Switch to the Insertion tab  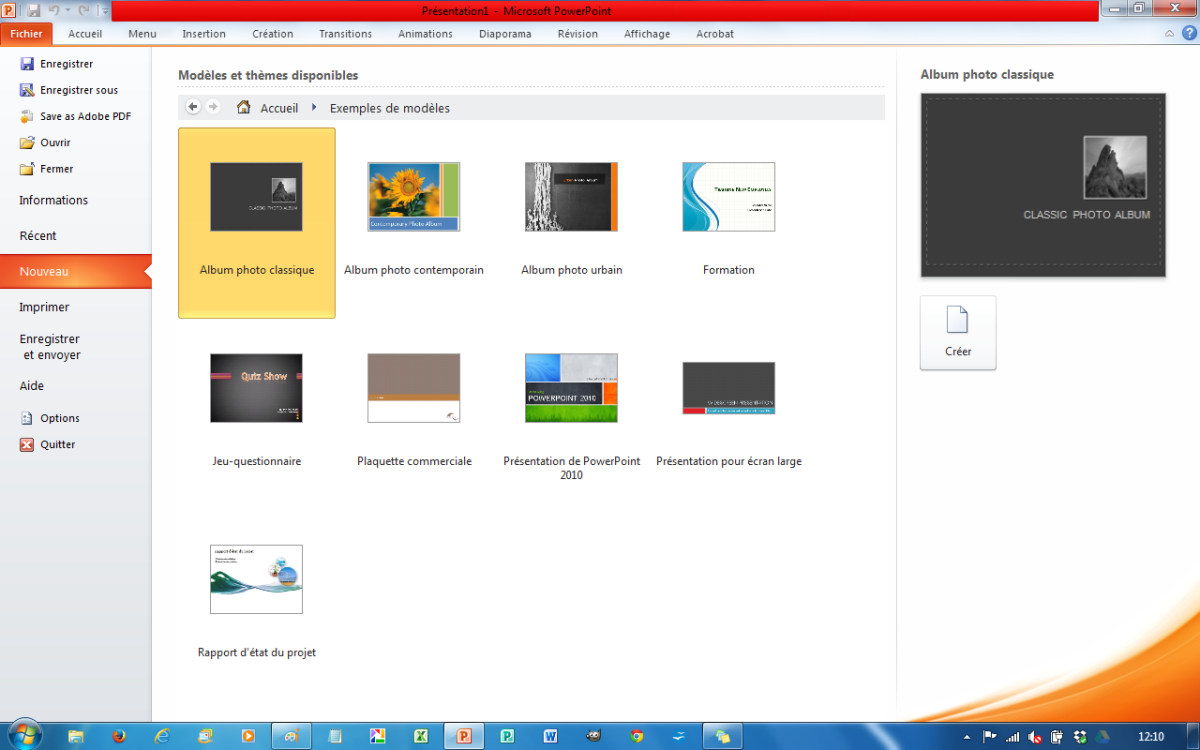pos(204,33)
